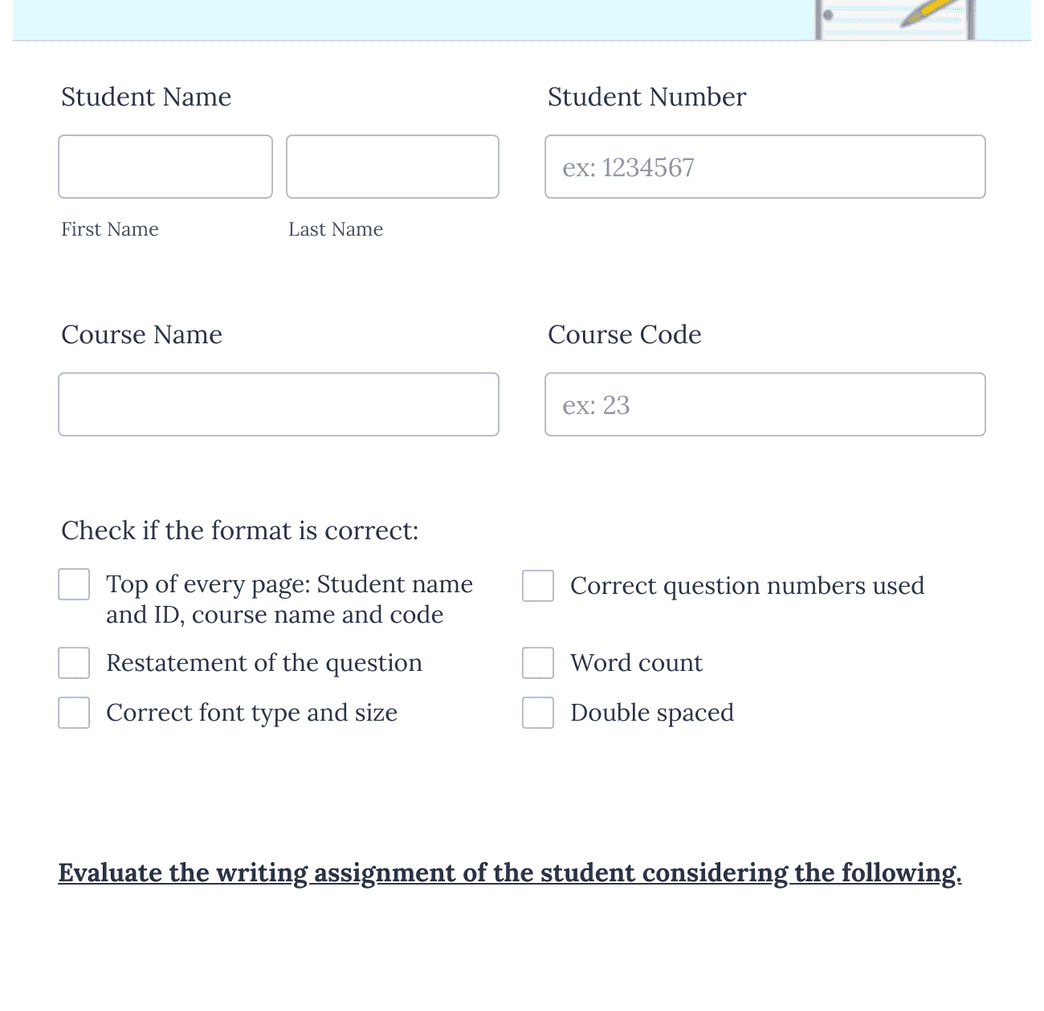Viewport: 1044px width, 1011px height.
Task: Click the 'Check if the format is correct' label
Action: pyautogui.click(x=239, y=530)
